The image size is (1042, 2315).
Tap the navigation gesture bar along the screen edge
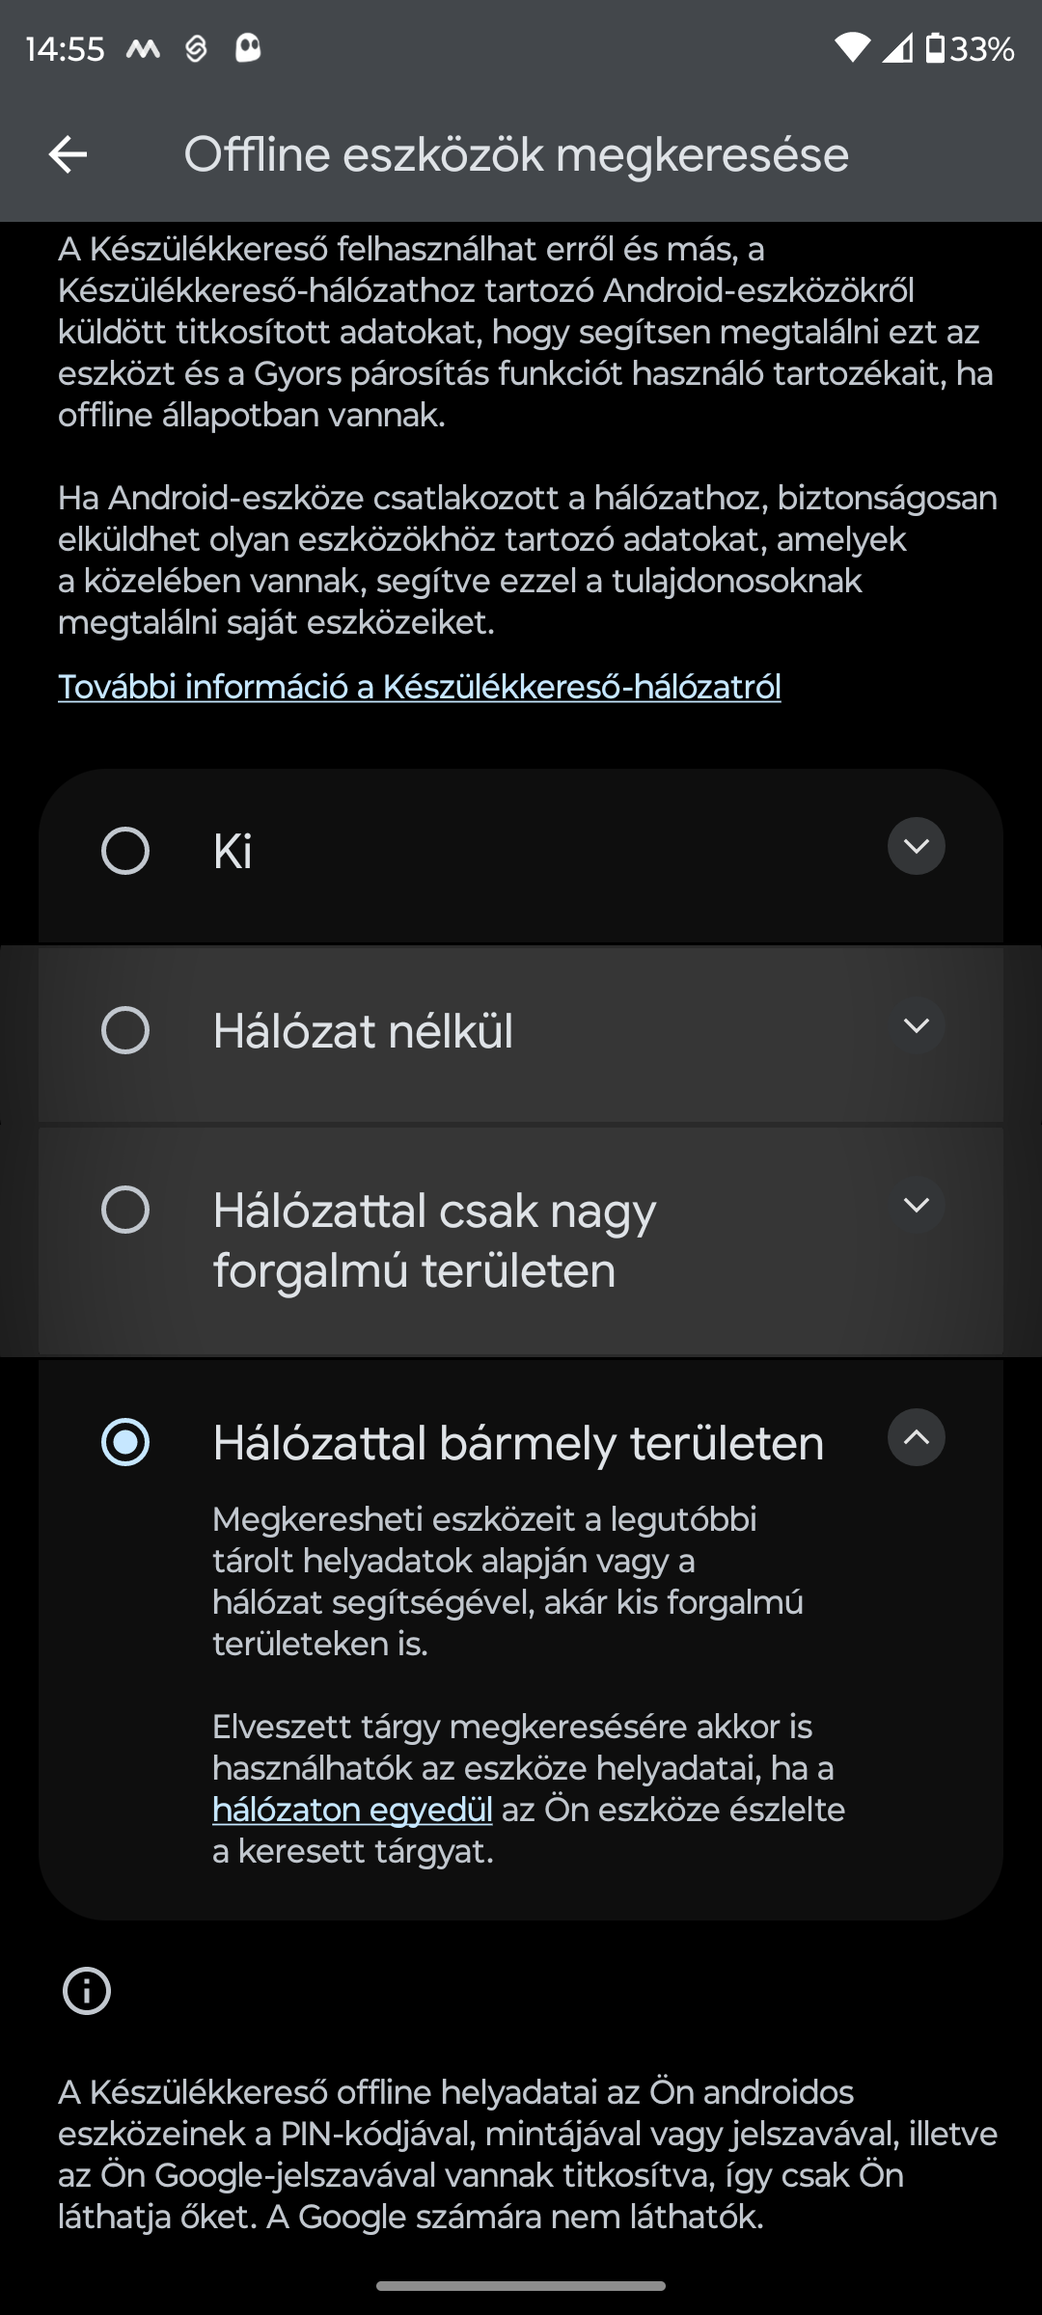pos(521,2286)
